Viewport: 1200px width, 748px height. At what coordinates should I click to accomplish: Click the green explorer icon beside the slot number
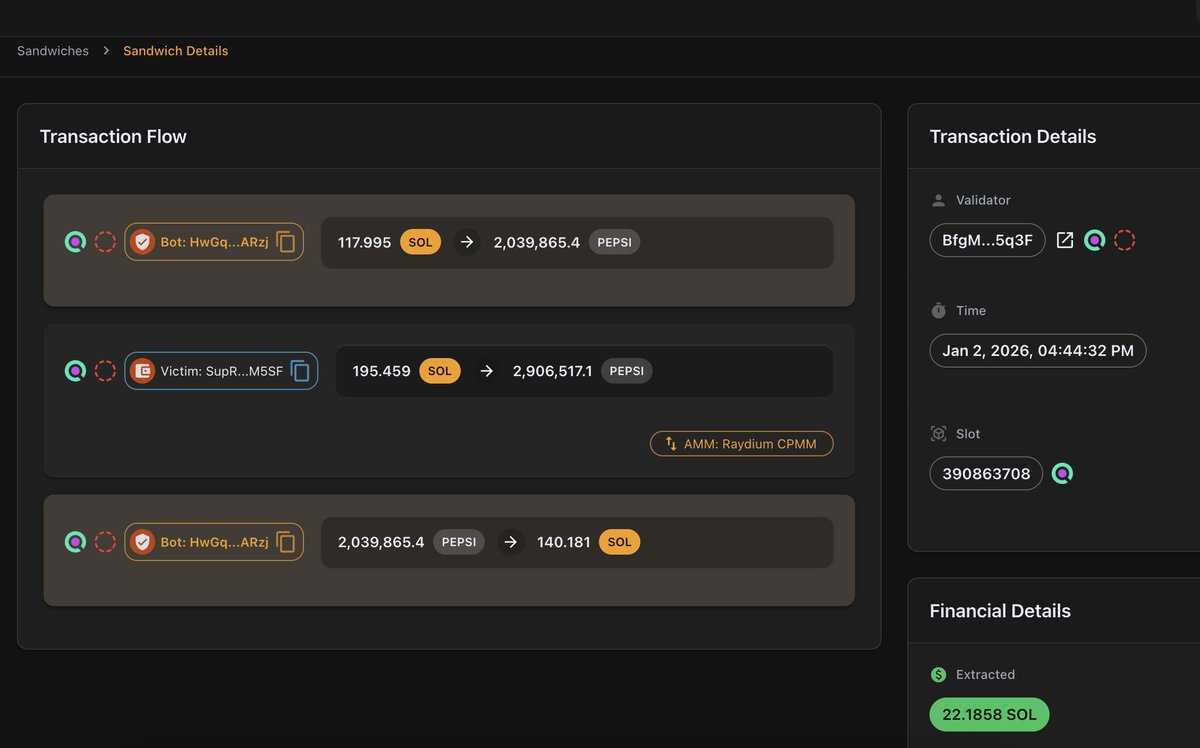click(x=1063, y=474)
